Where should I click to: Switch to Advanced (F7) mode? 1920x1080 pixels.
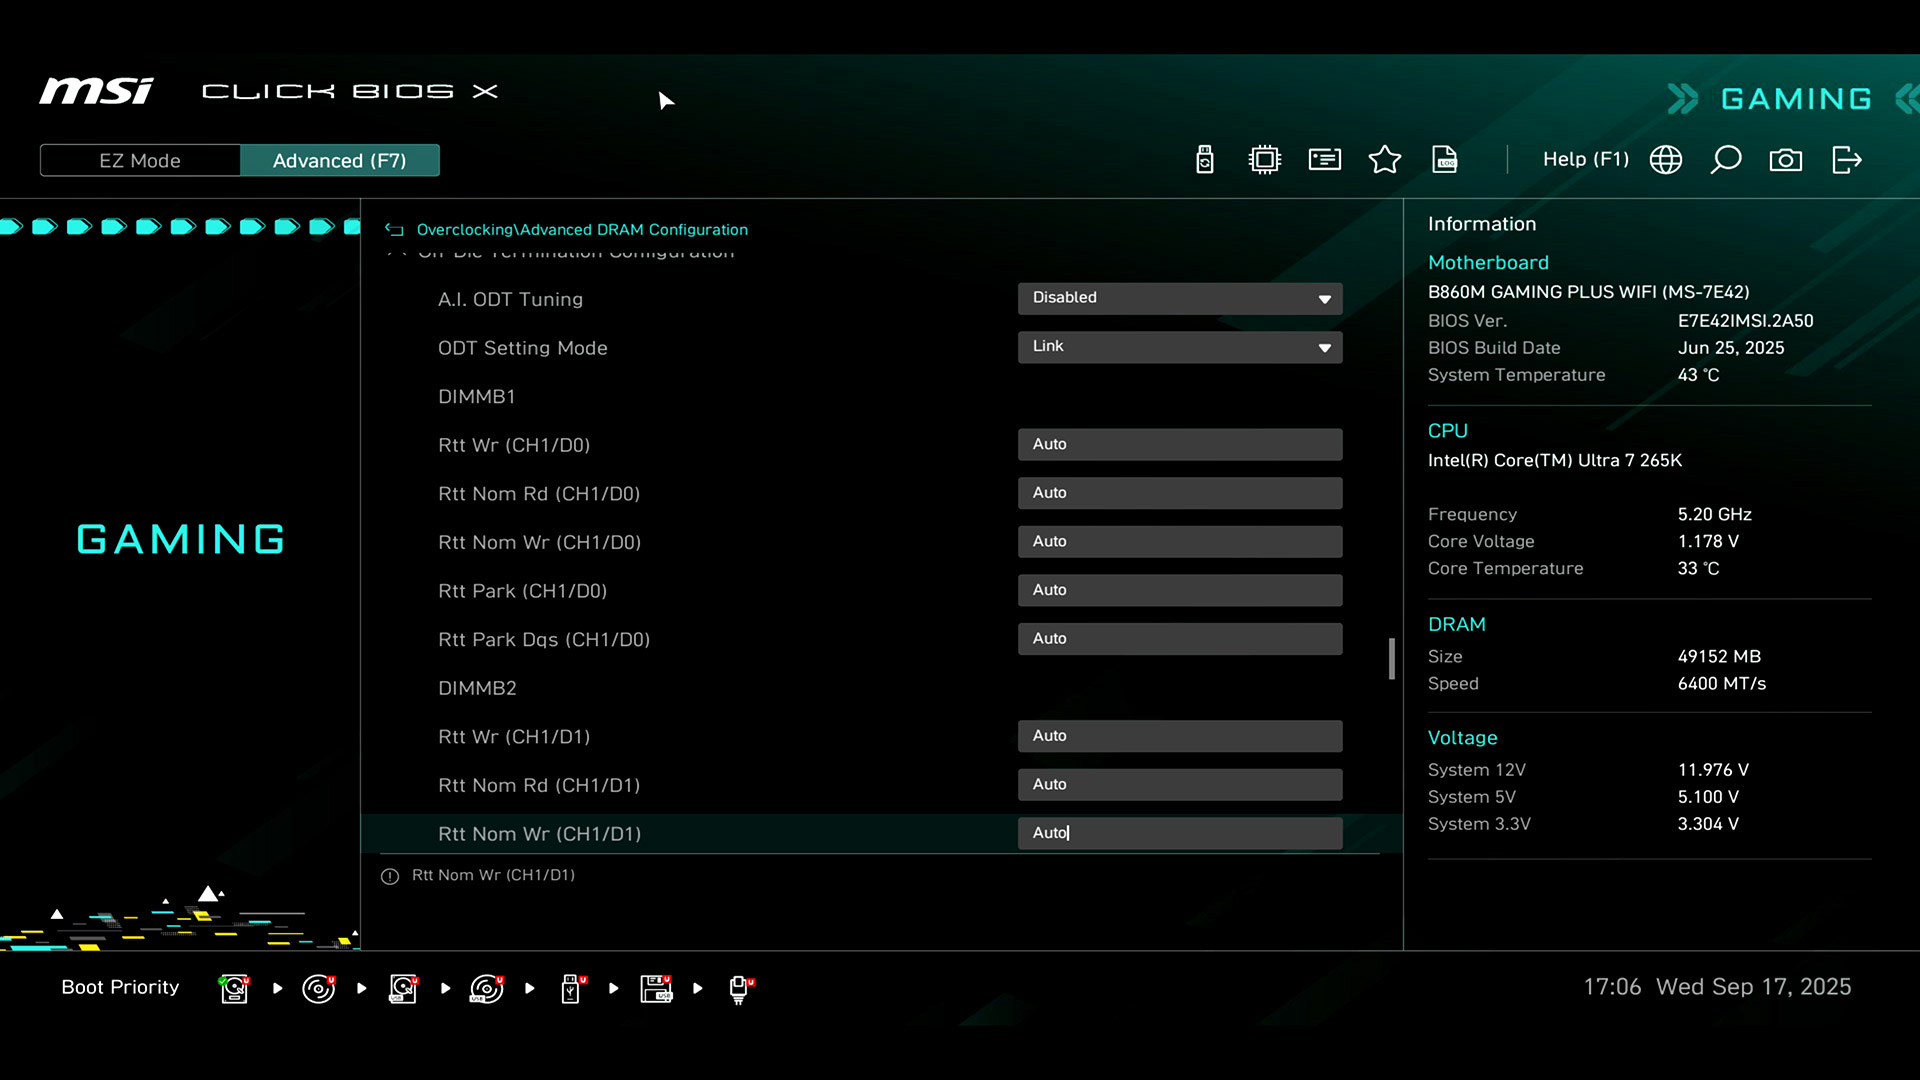[x=339, y=161]
